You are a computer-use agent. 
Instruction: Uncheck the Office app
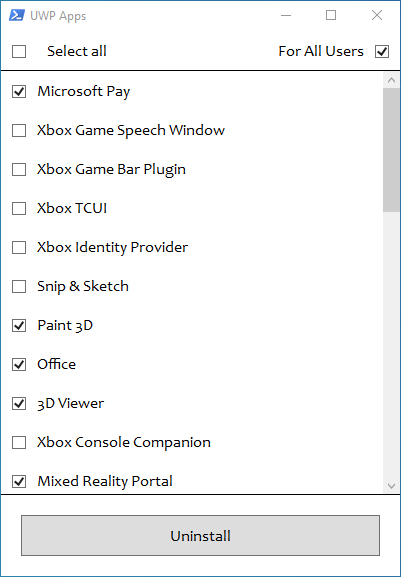(19, 364)
